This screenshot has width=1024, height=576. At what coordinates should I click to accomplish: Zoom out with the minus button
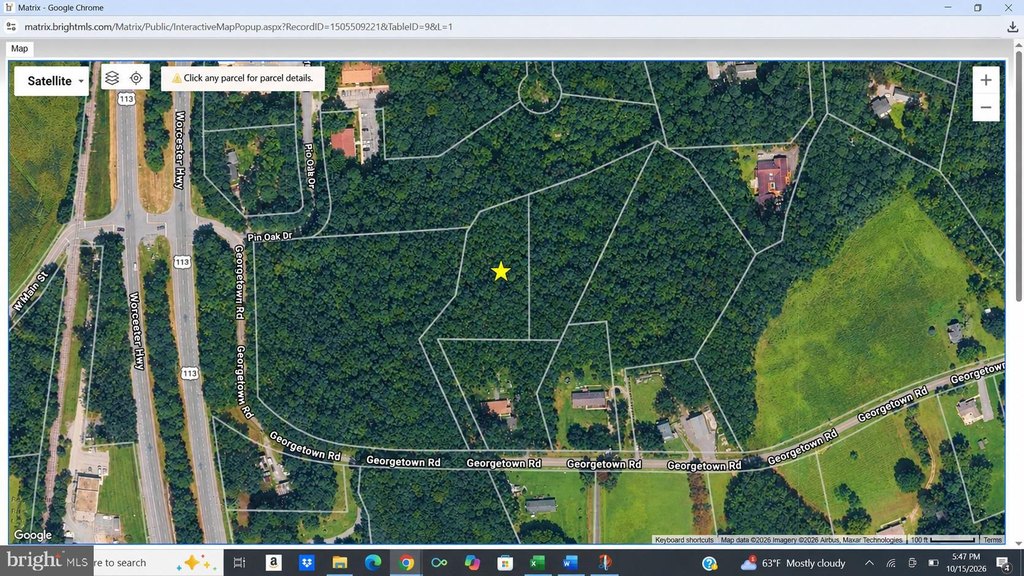coord(985,108)
